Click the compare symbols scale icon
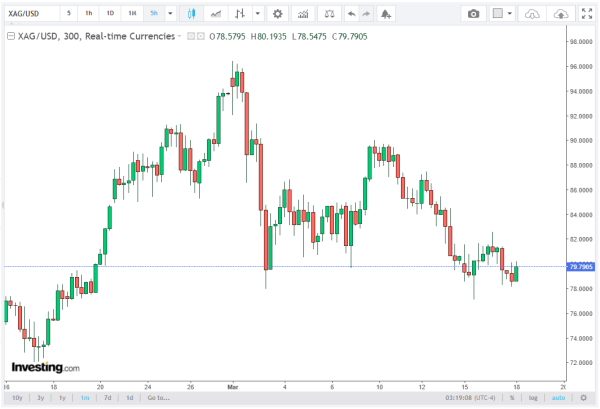 (x=328, y=14)
